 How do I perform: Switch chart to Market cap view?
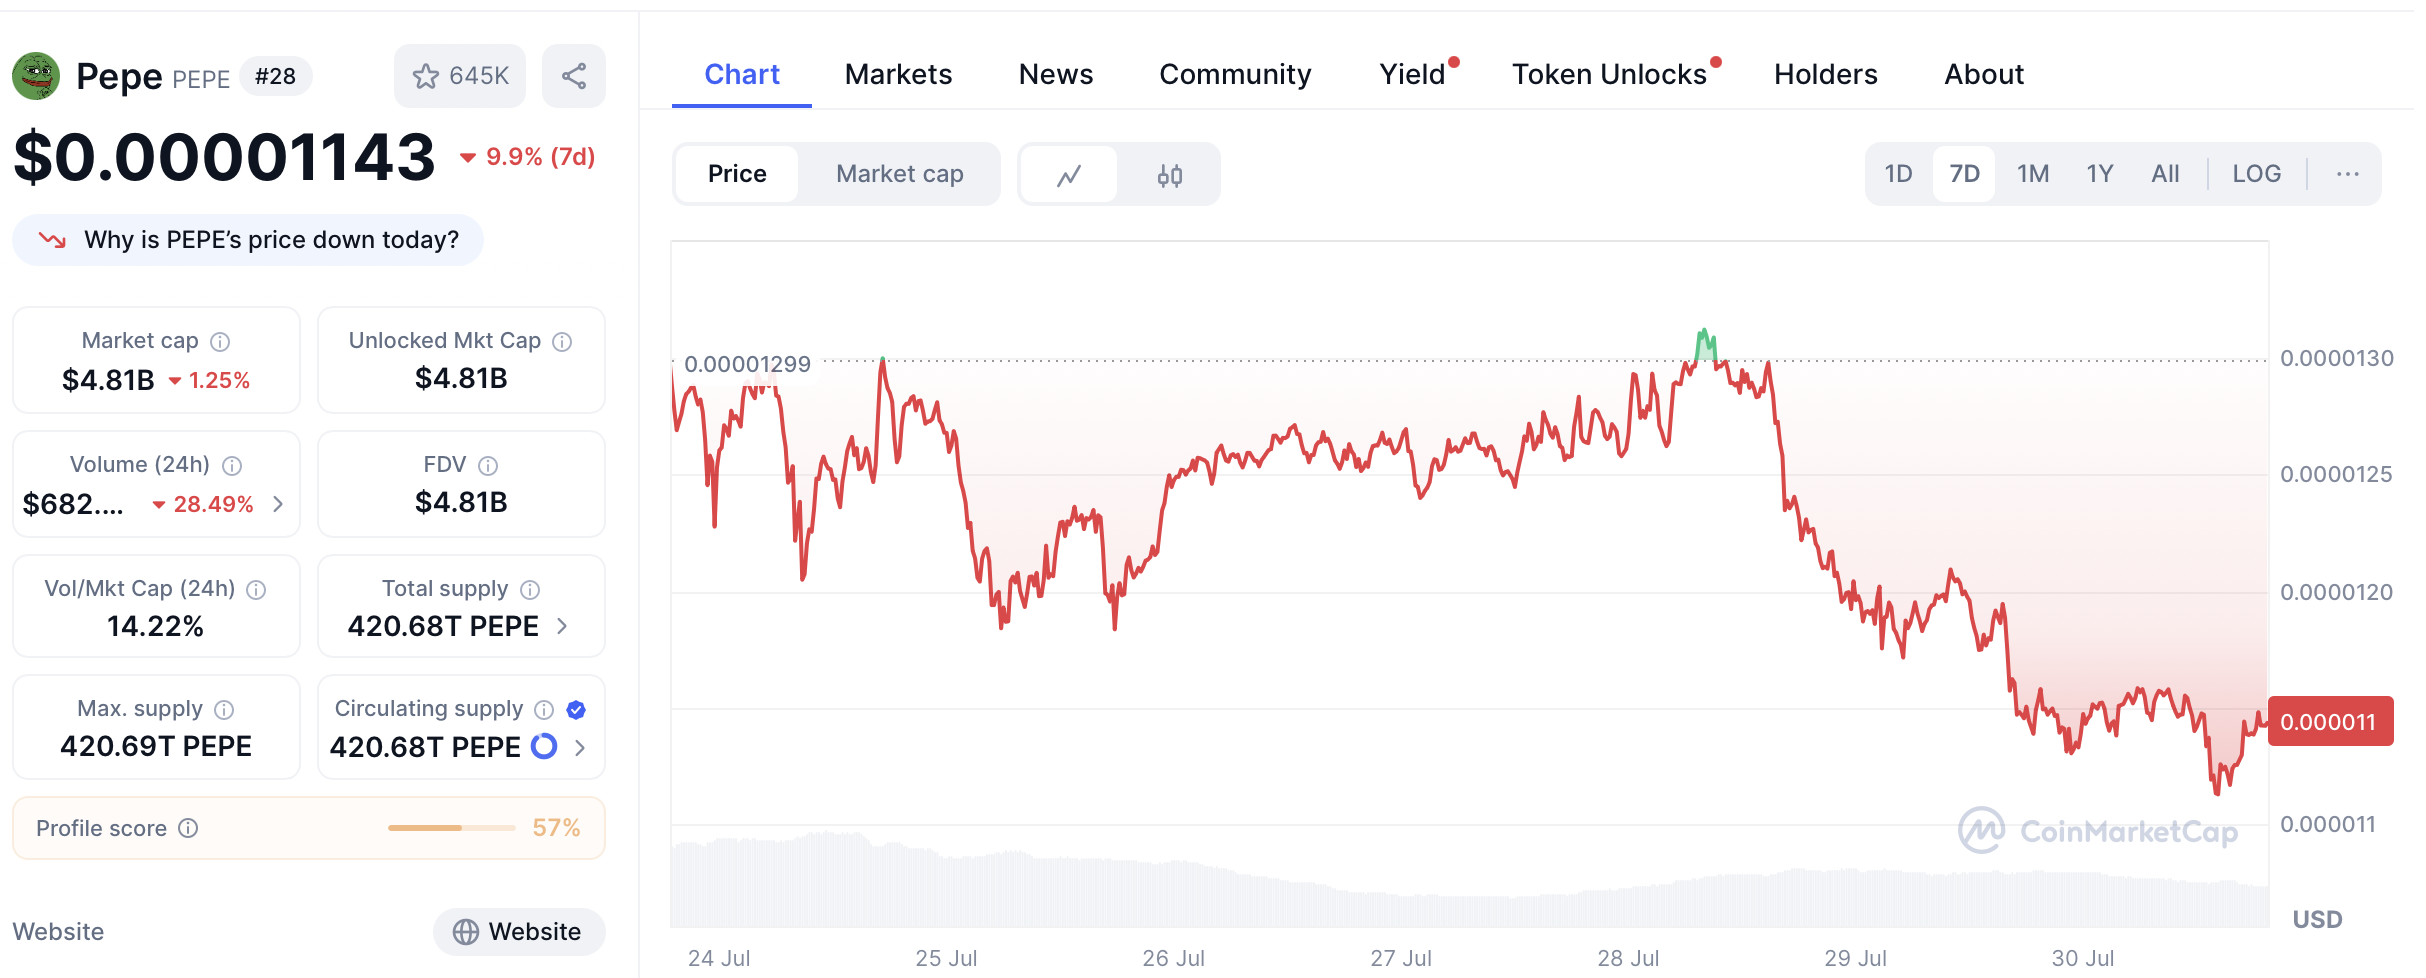click(x=899, y=174)
